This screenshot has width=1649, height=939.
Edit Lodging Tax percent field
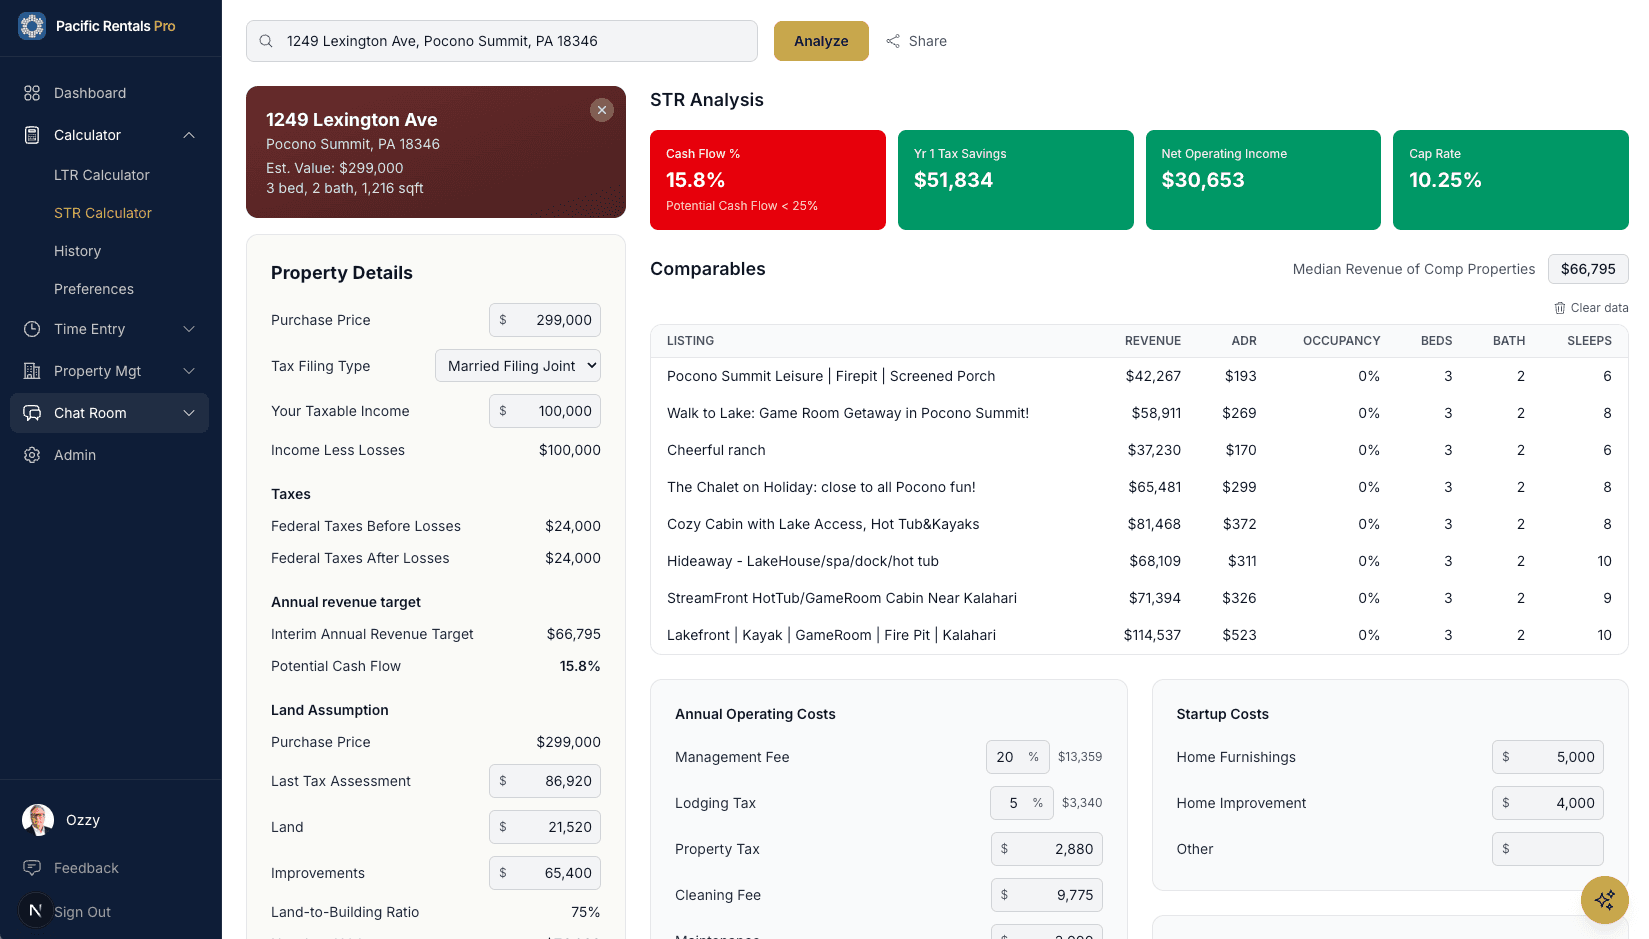(1022, 803)
